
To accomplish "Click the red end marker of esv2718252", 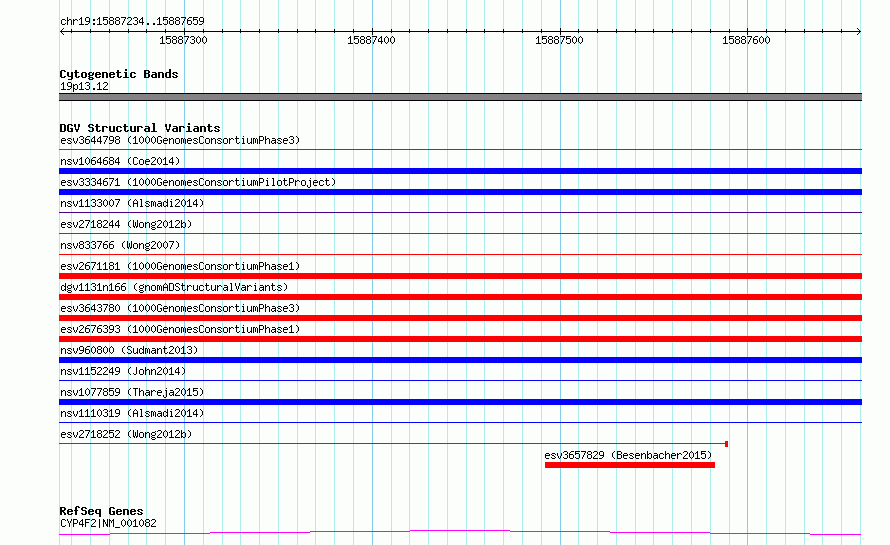I will tap(727, 444).
